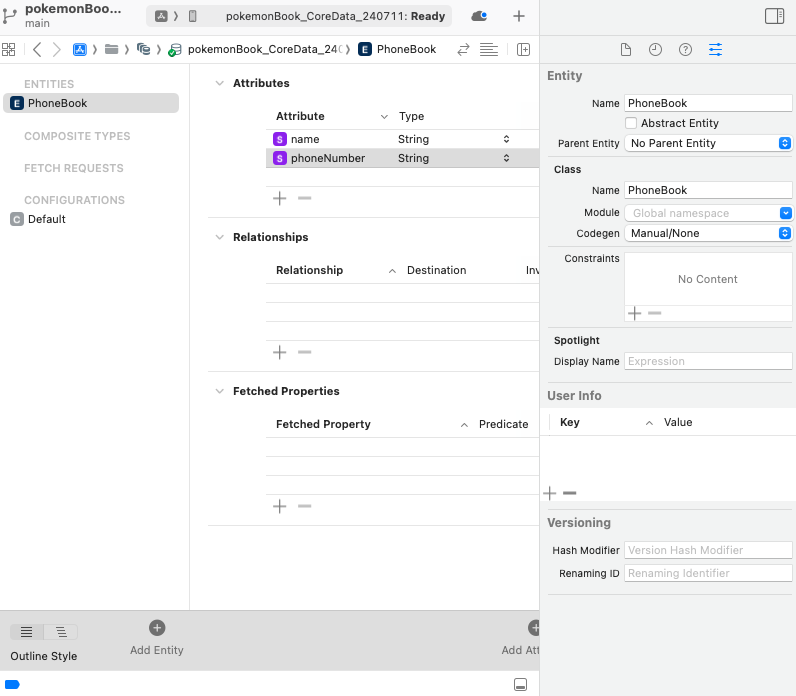Image resolution: width=796 pixels, height=696 pixels.
Task: Go back with the left chevron
Action: 37,49
